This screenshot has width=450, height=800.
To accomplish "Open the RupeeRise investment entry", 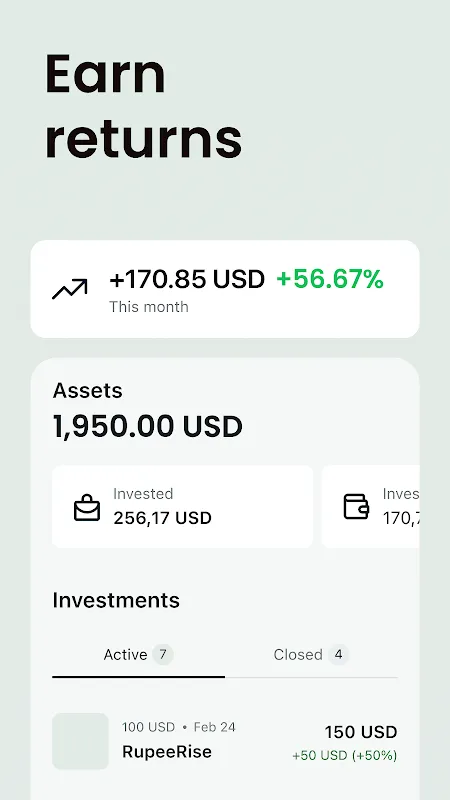I will [225, 741].
